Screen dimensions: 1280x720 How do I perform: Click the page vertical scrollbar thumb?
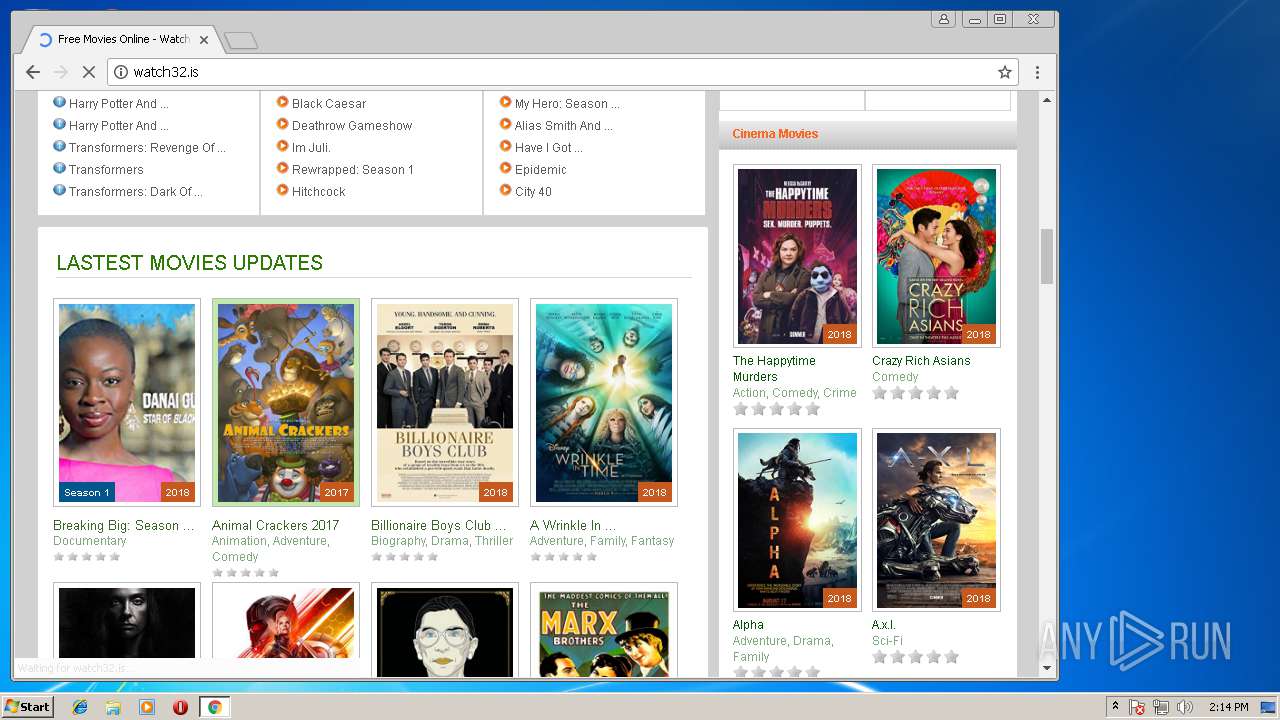1047,256
